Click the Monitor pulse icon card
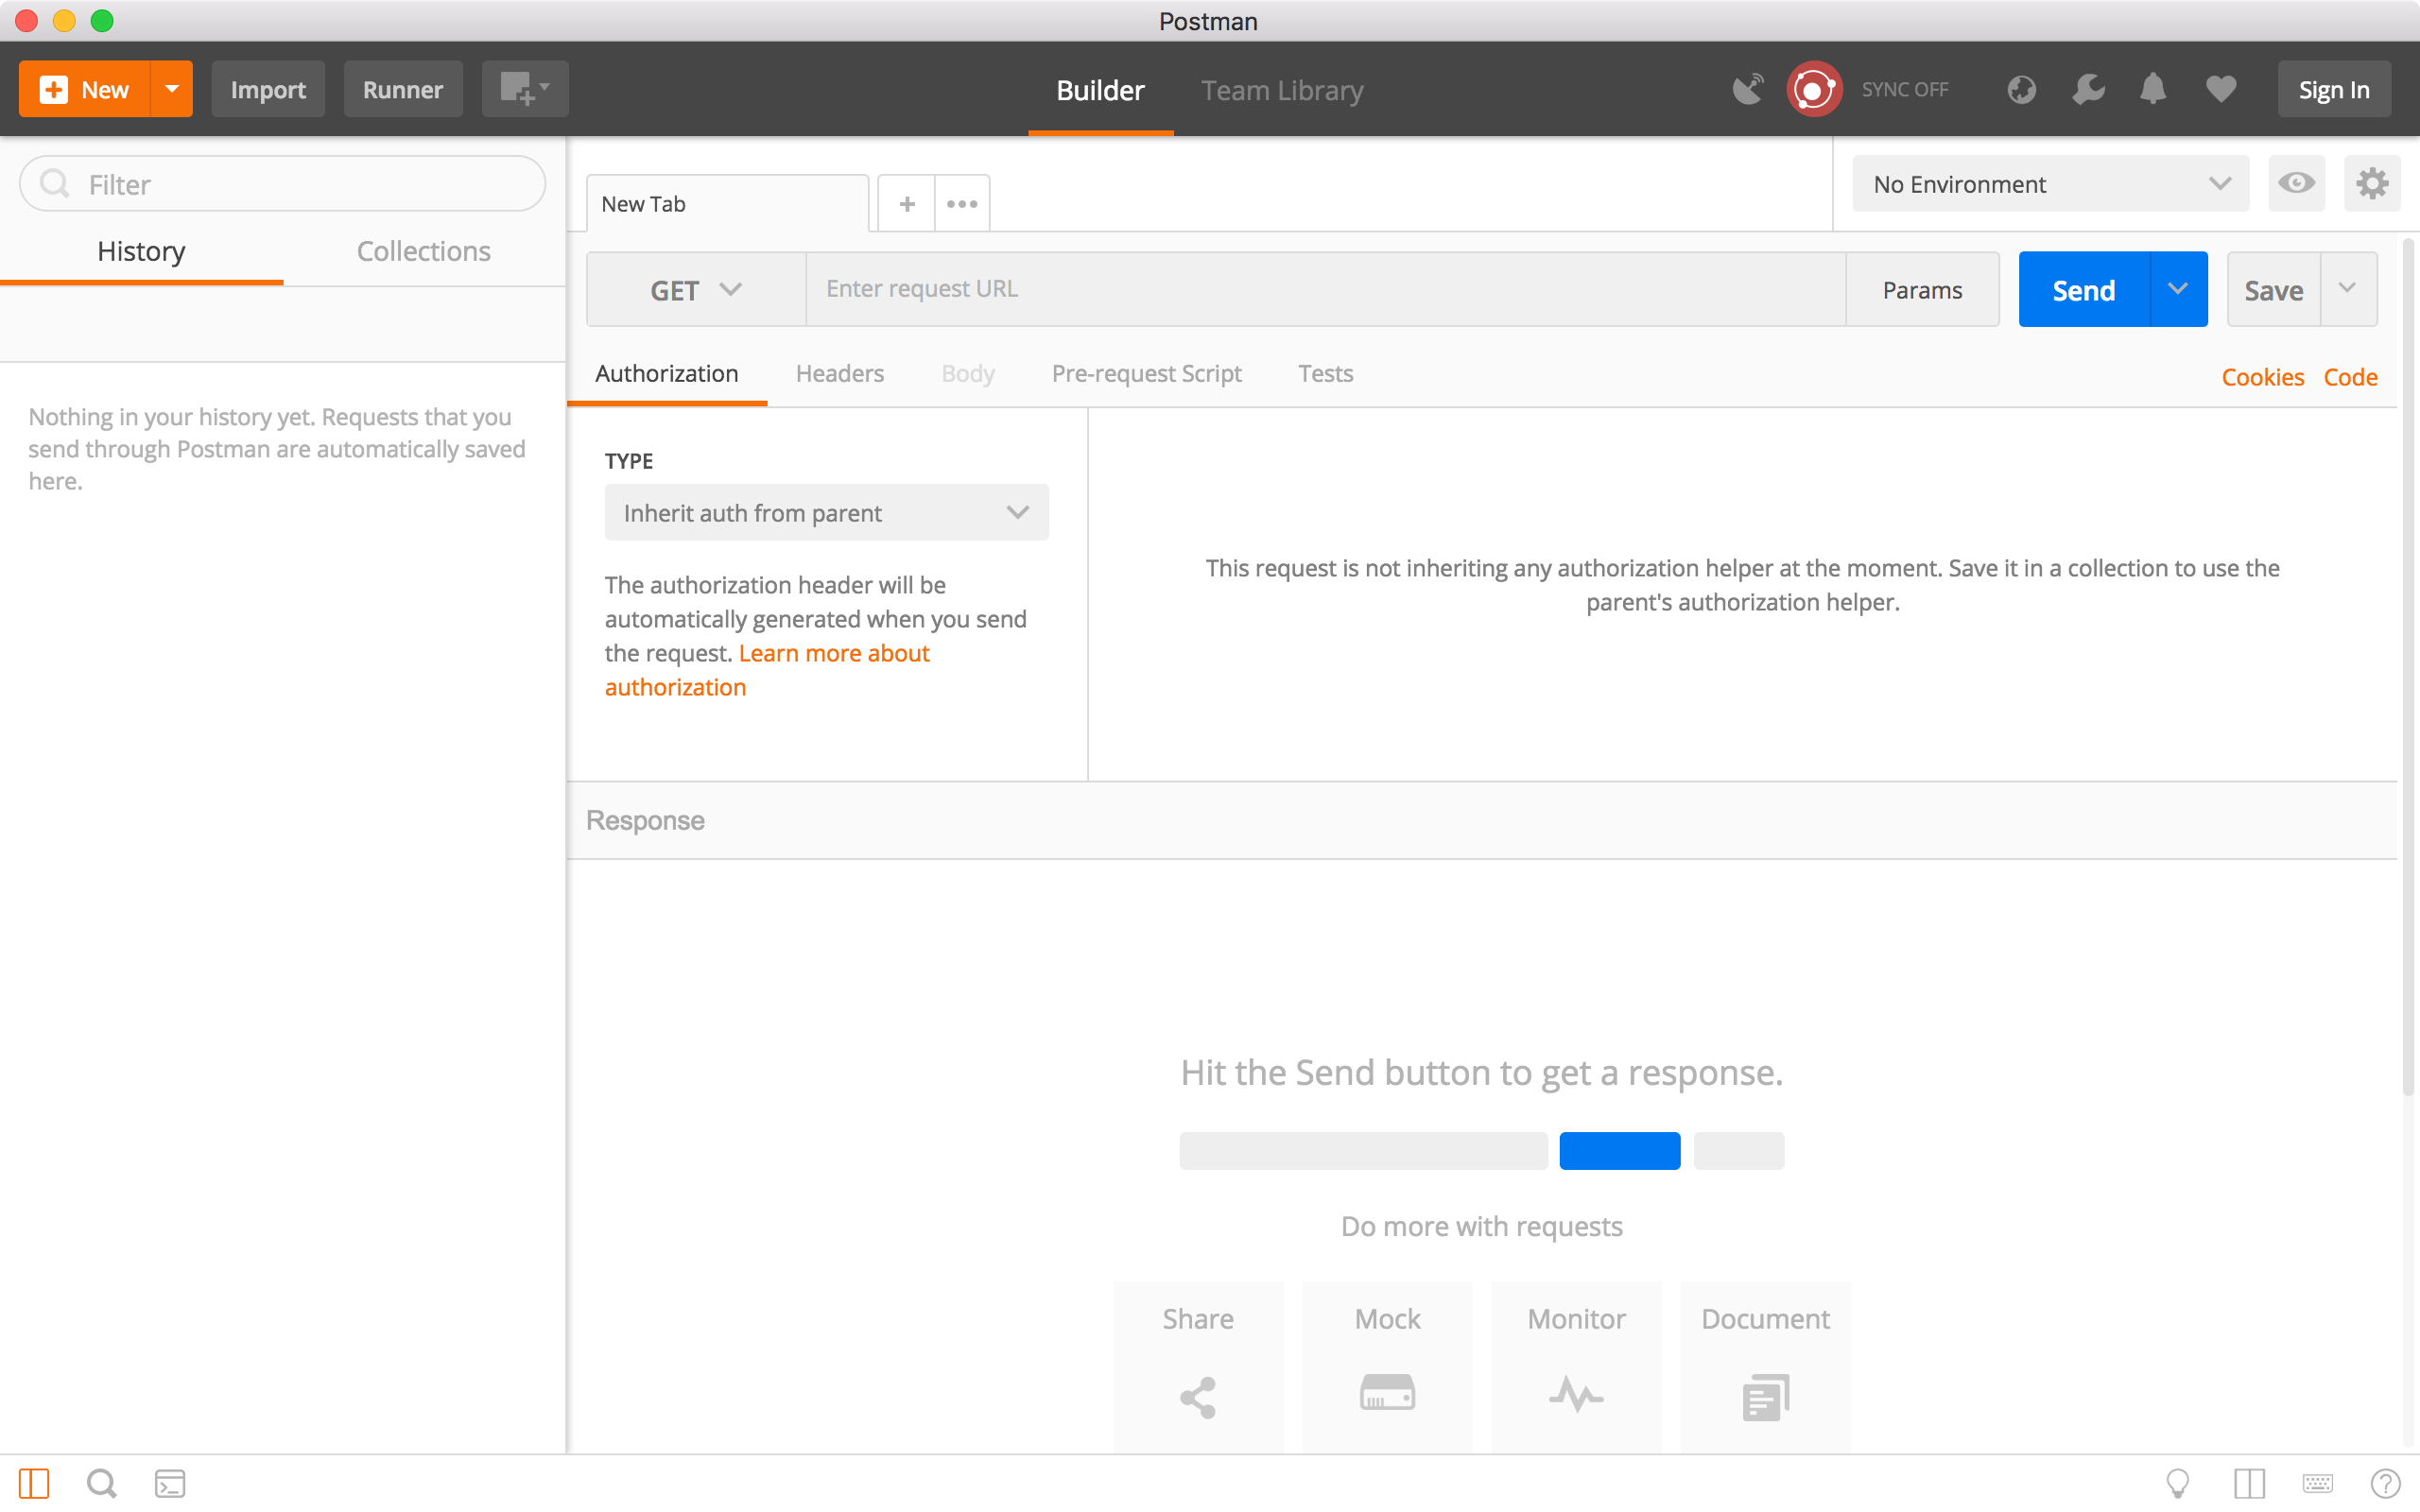The width and height of the screenshot is (2420, 1512). click(1576, 1366)
